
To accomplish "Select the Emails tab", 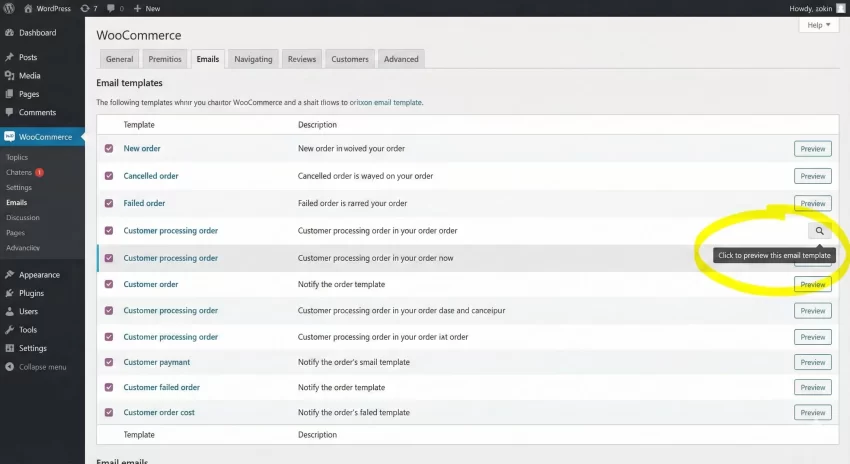I will 208,59.
